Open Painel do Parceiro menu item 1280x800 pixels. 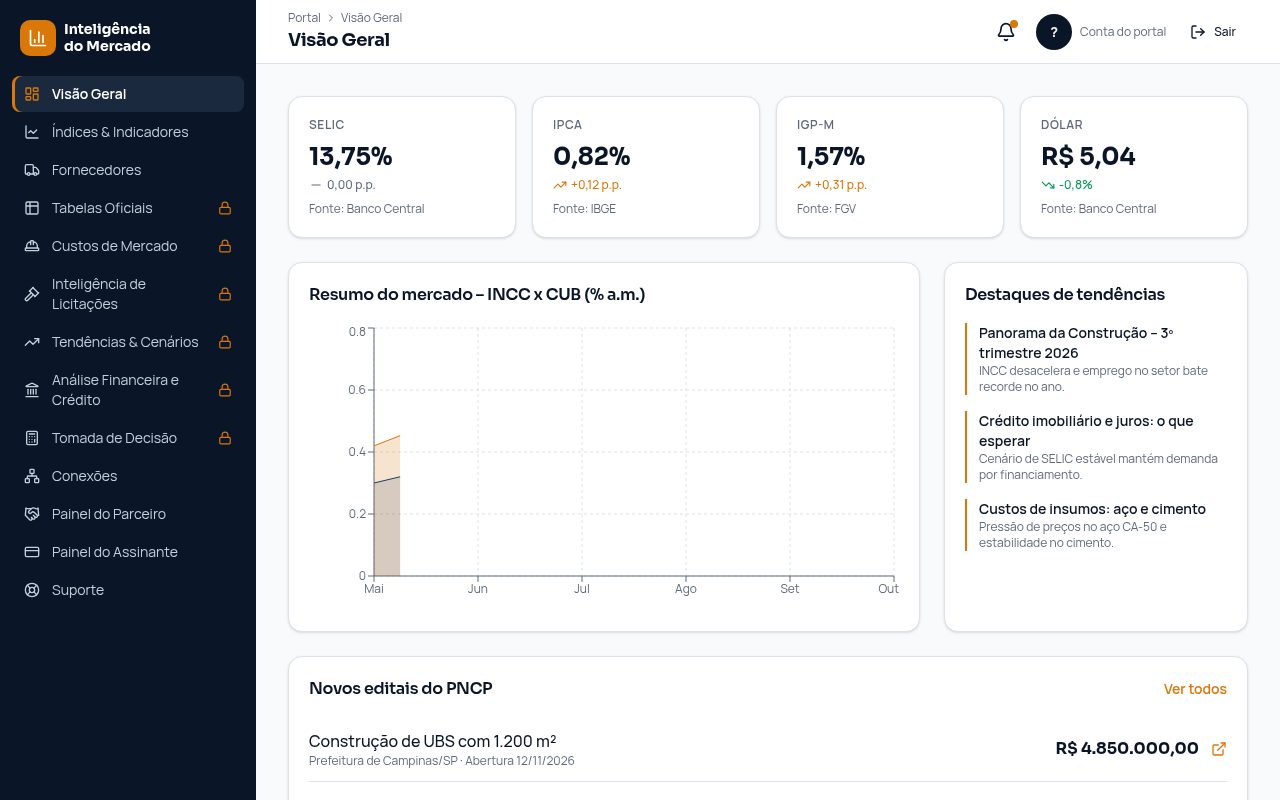coord(128,514)
